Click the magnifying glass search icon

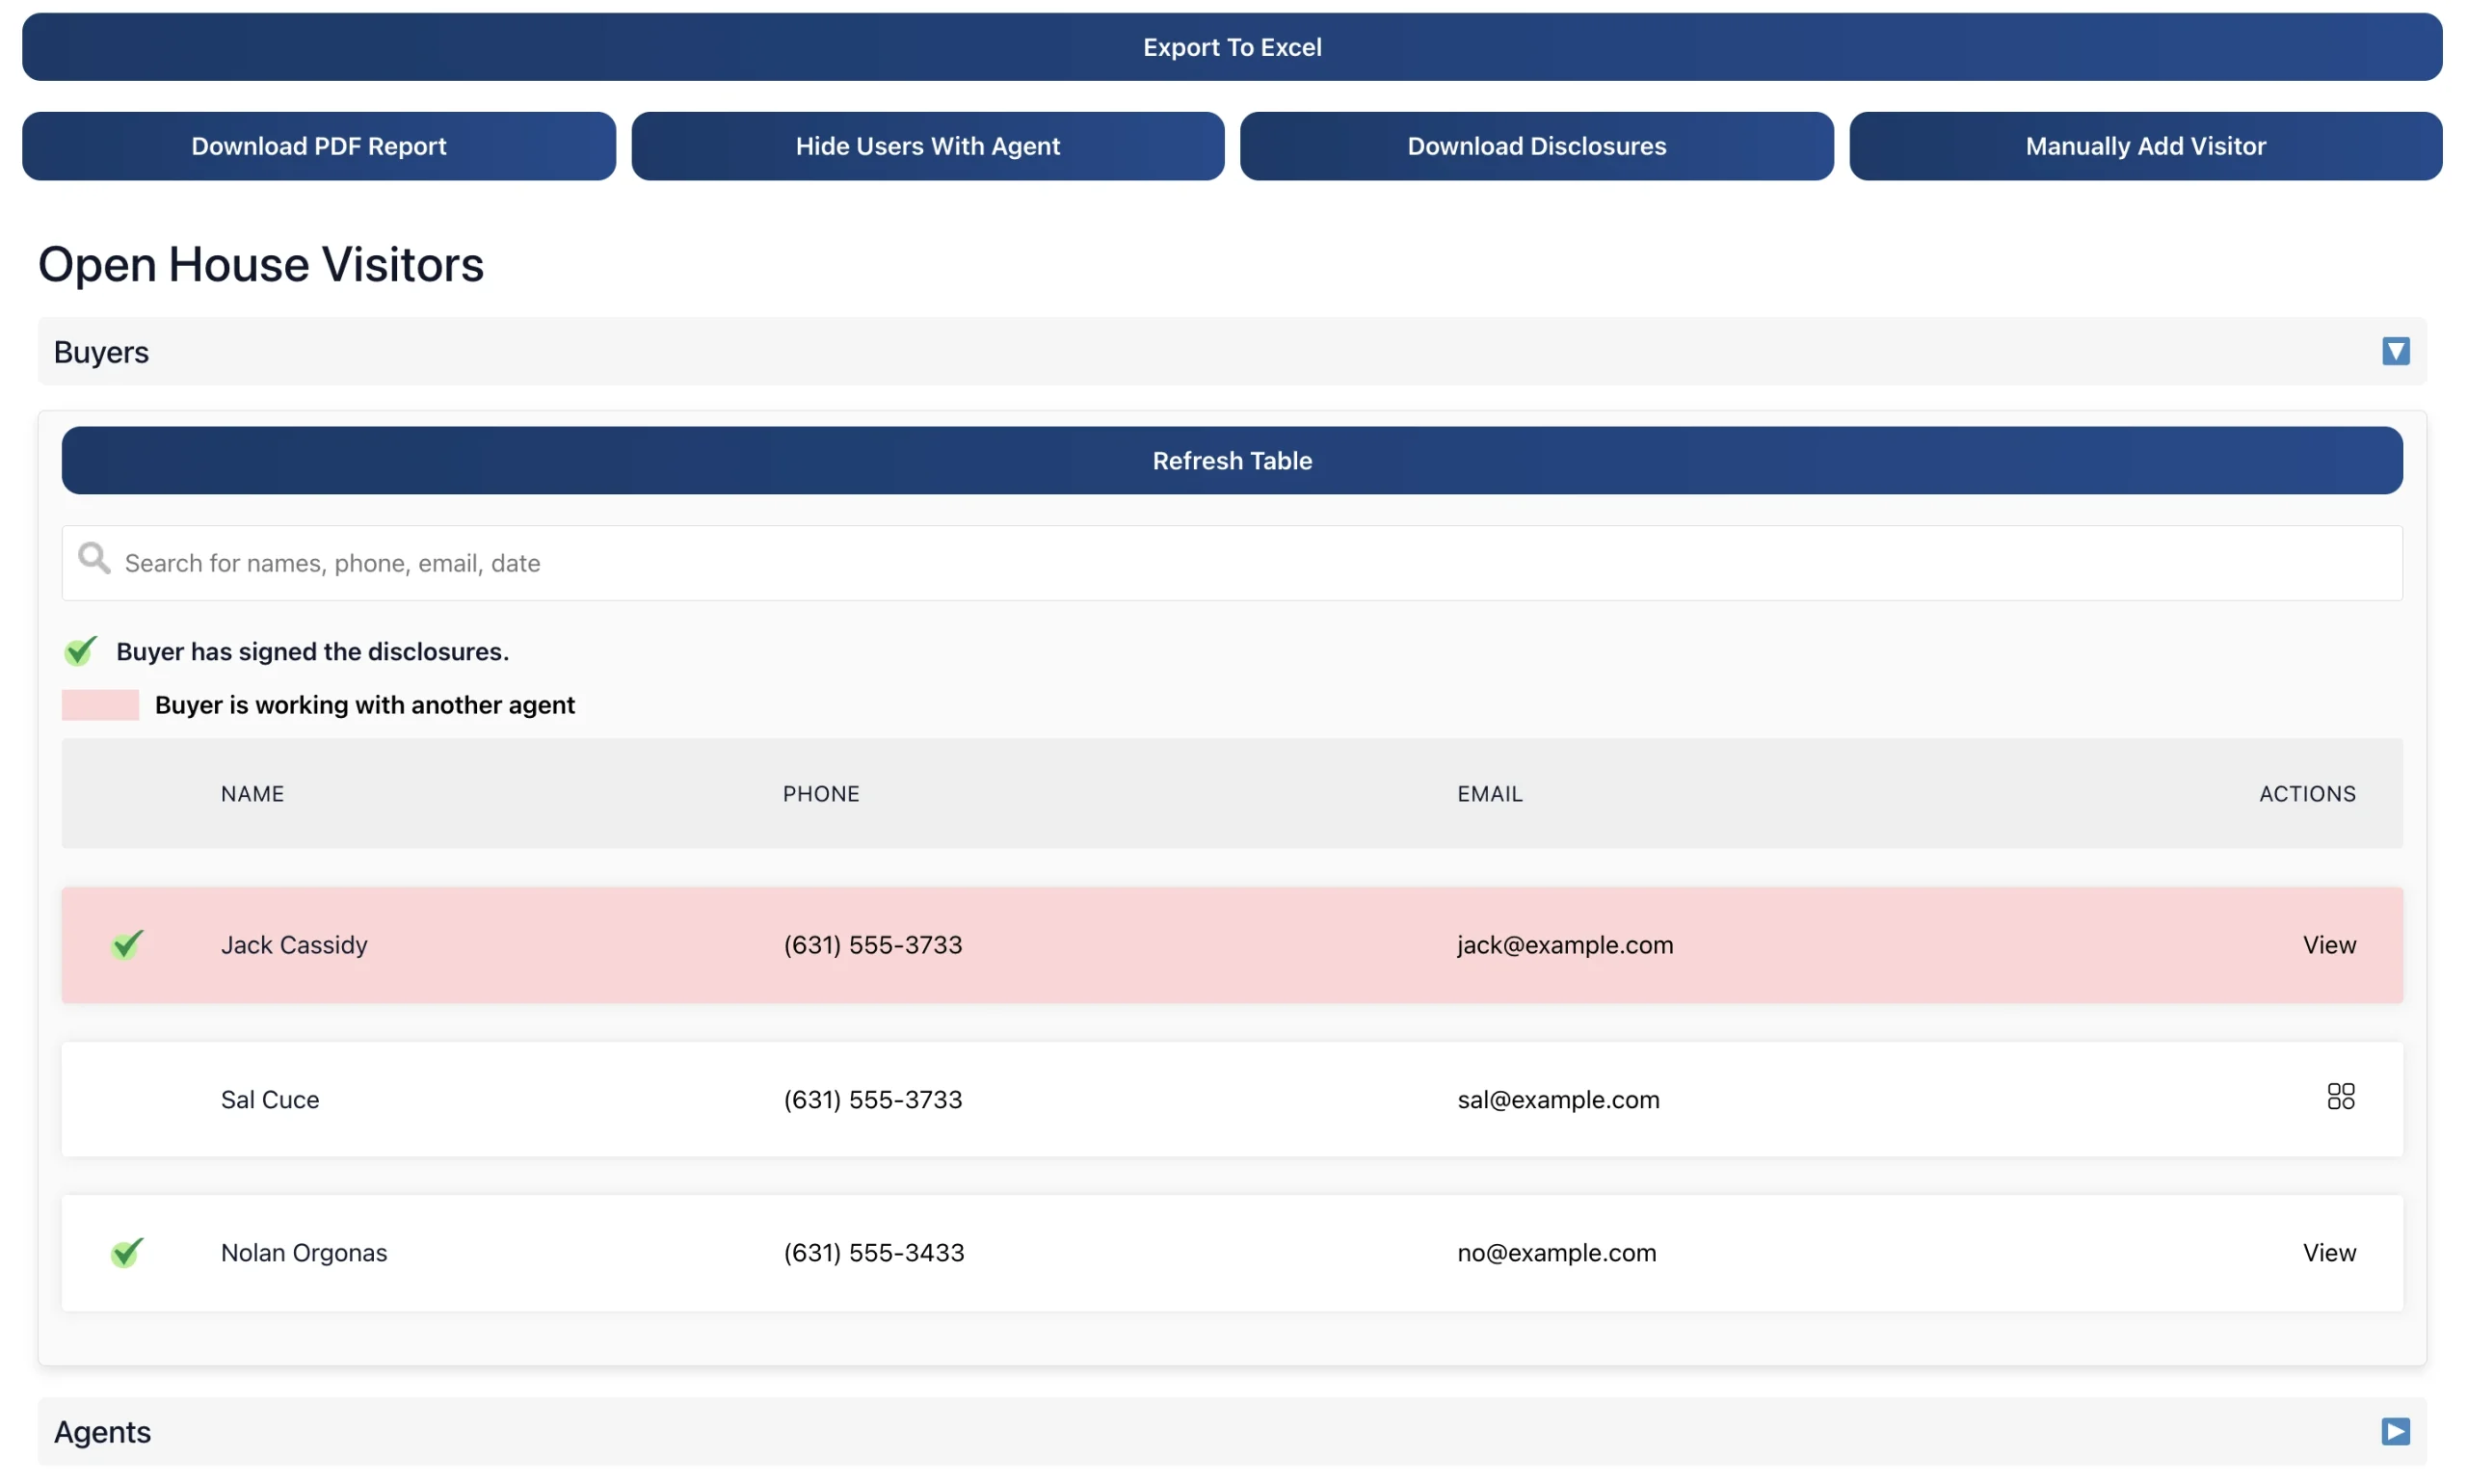(x=94, y=558)
